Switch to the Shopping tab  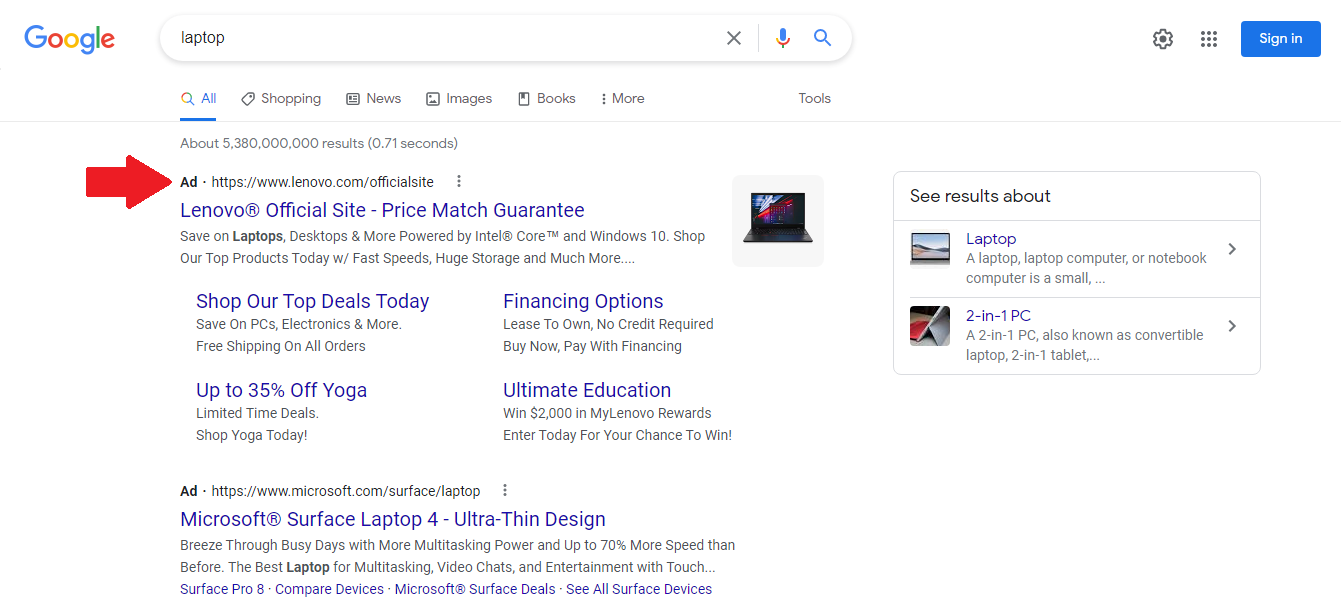coord(281,99)
